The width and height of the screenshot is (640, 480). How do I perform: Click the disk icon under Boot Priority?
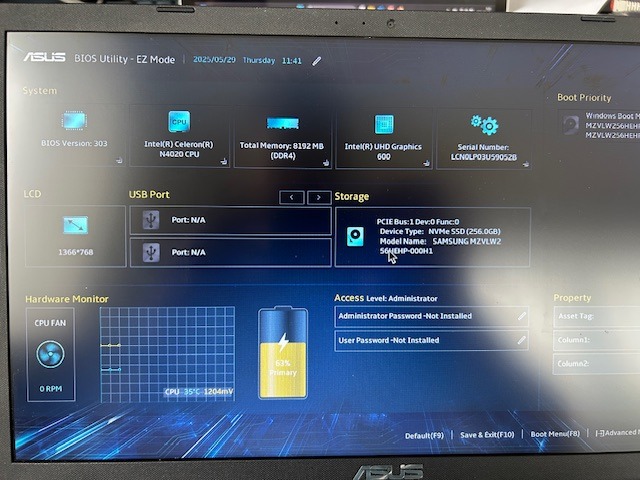[x=571, y=124]
